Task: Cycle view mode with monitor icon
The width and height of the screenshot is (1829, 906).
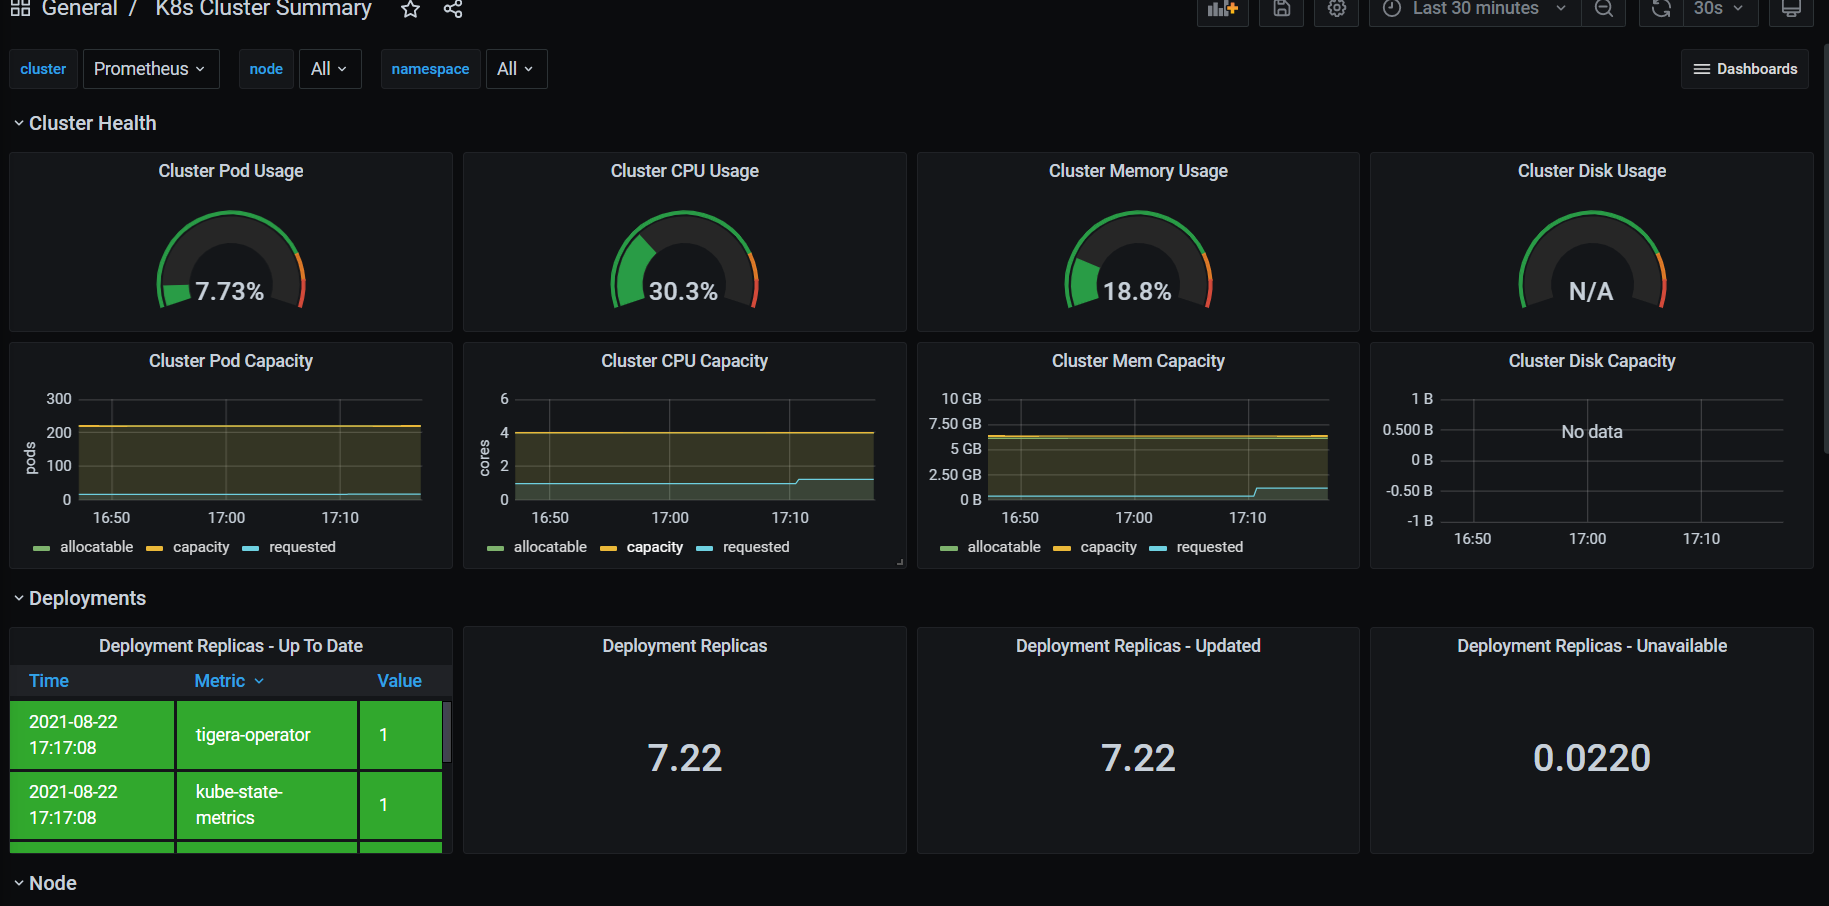Action: coord(1791,9)
